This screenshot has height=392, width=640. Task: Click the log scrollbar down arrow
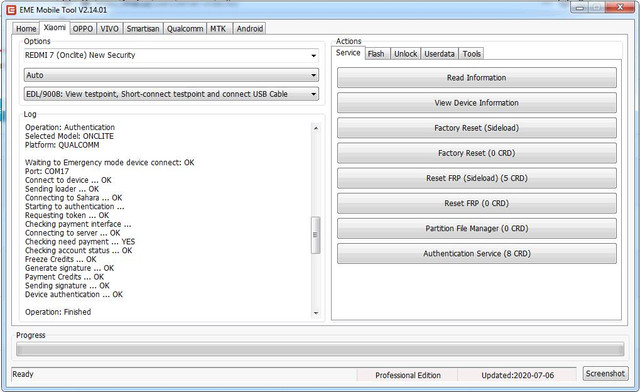coord(316,313)
